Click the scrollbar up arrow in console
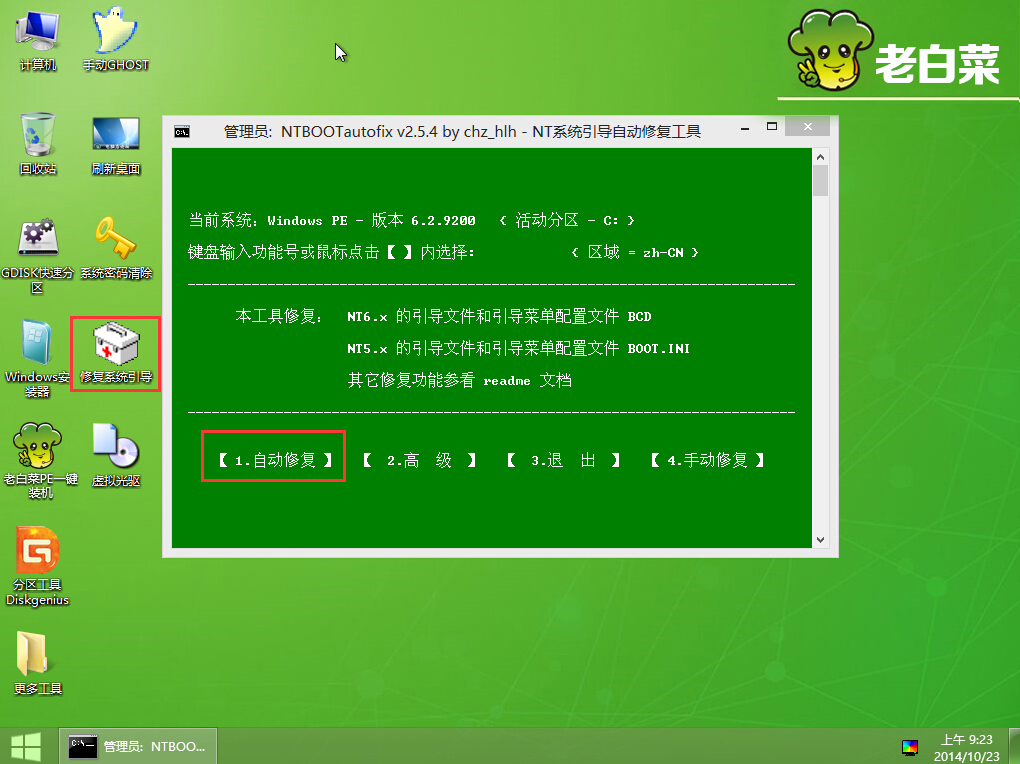Image resolution: width=1020 pixels, height=764 pixels. [x=820, y=157]
